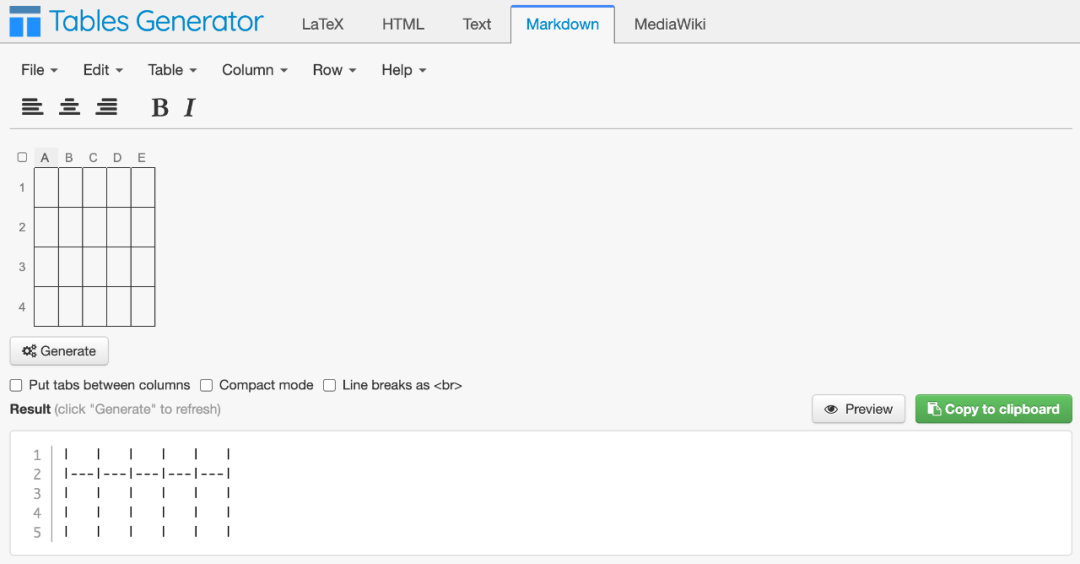Expand the Row dropdown menu

334,70
